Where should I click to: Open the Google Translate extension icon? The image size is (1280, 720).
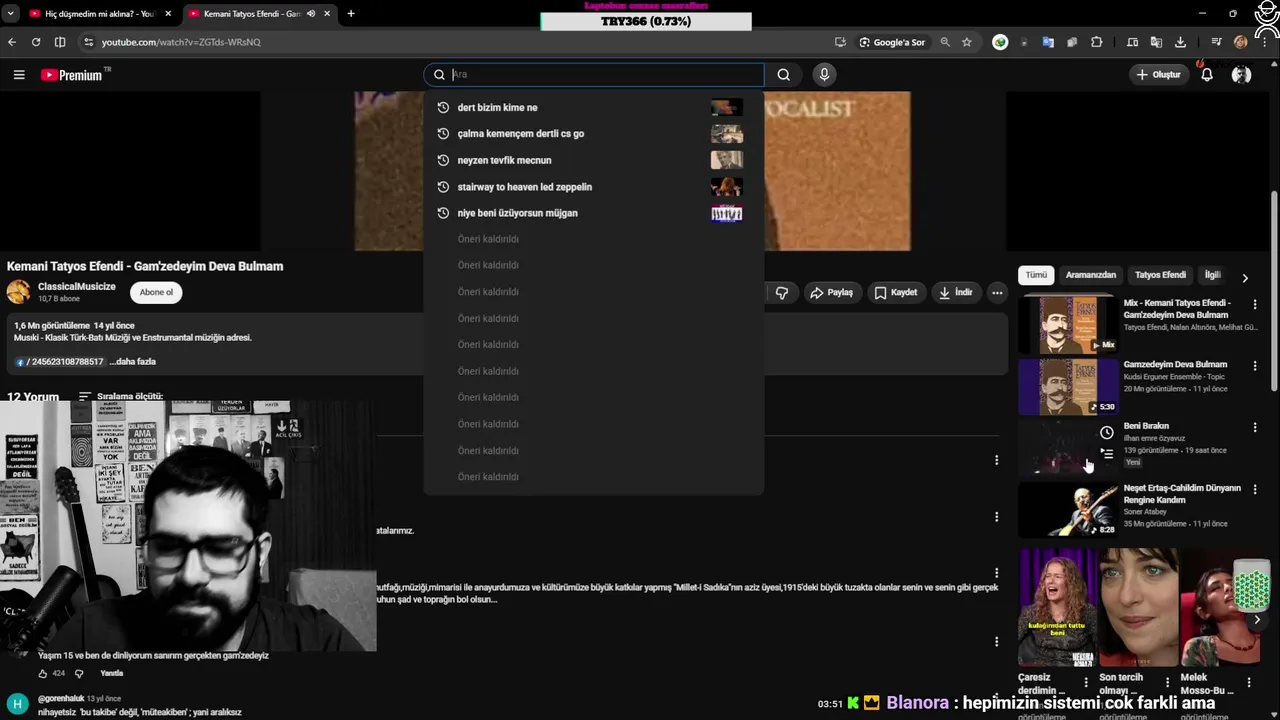tap(1048, 42)
